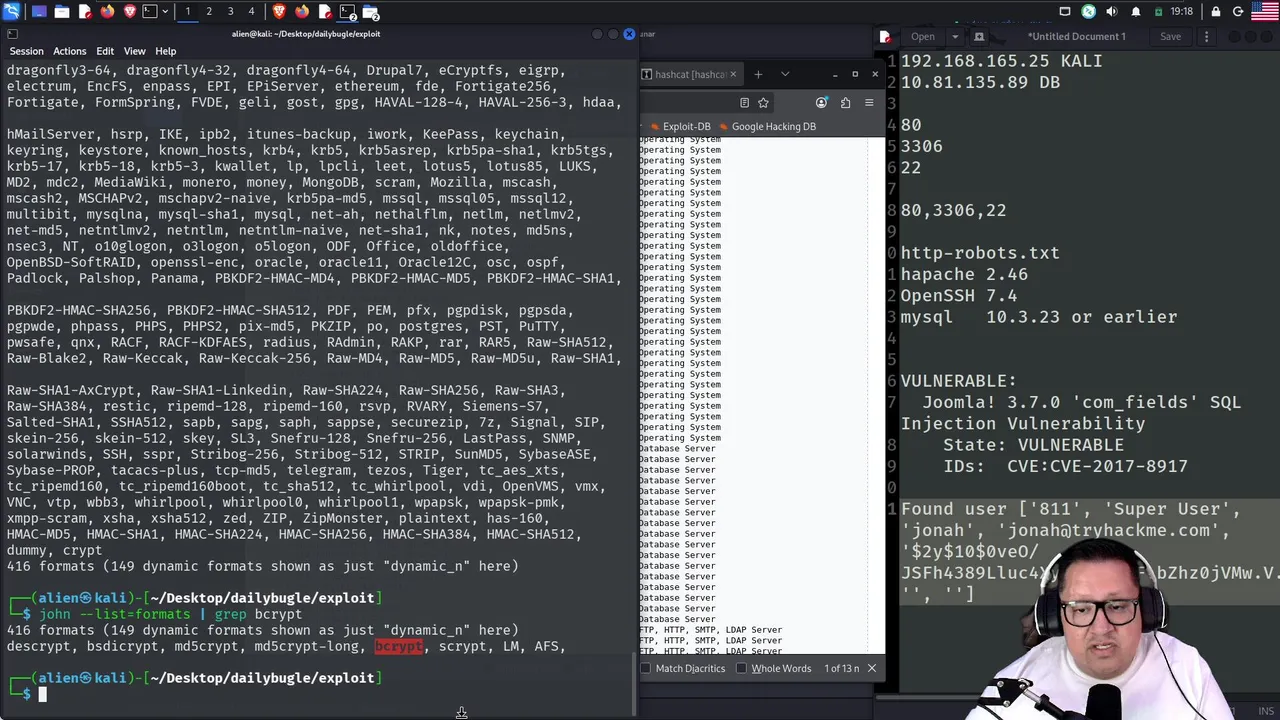Viewport: 1280px width, 720px height.
Task: Open the notifications bell icon
Action: point(1135,11)
